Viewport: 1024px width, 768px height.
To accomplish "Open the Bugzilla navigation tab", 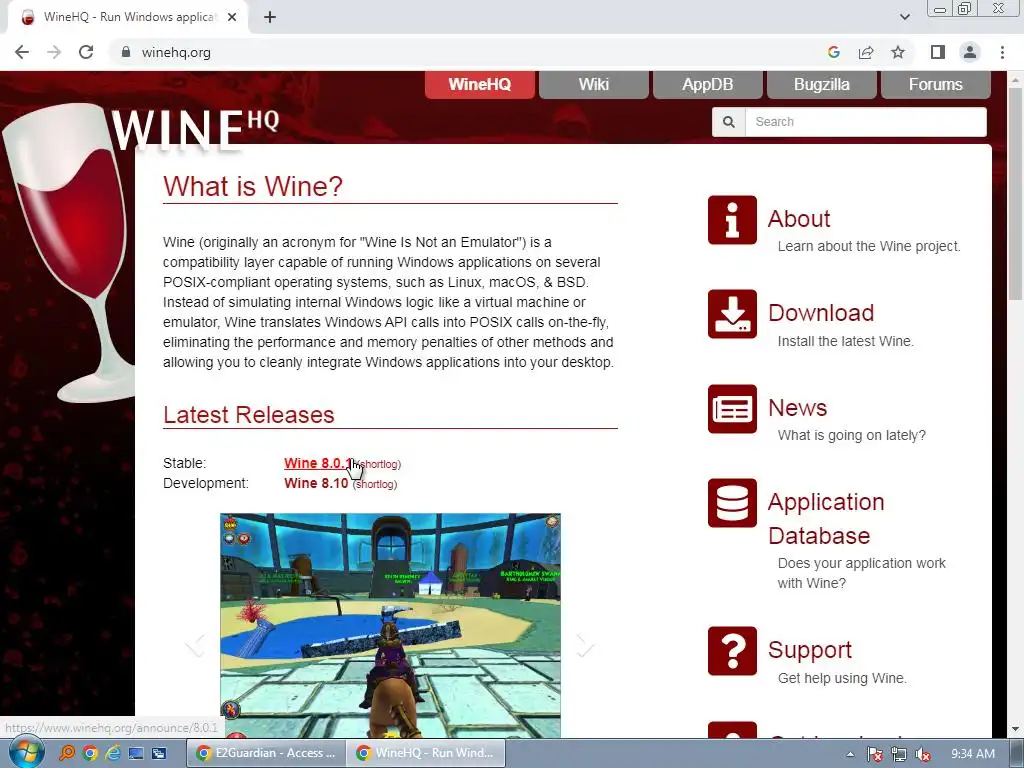I will (822, 85).
